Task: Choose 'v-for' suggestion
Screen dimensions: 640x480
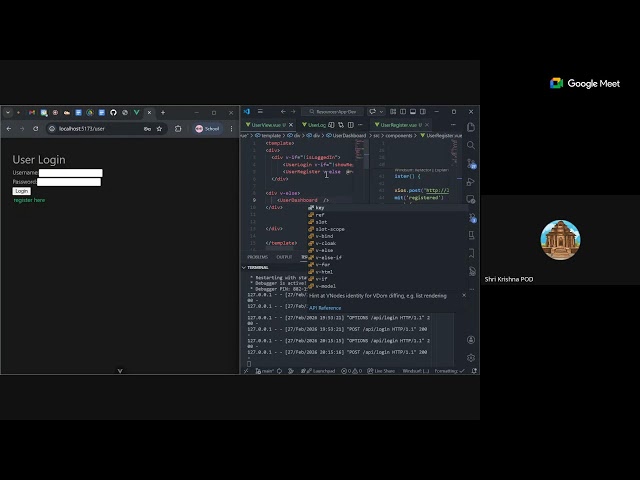Action: [387, 264]
